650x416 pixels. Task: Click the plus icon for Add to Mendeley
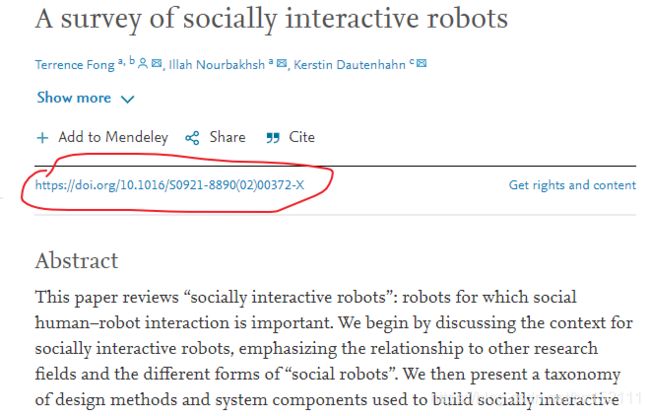[42, 138]
